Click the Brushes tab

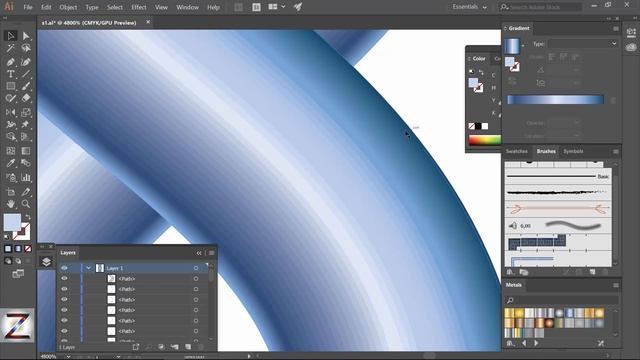(x=546, y=151)
